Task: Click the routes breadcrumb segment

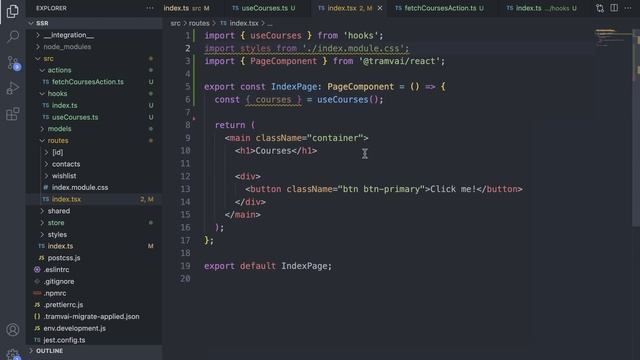Action: click(199, 23)
